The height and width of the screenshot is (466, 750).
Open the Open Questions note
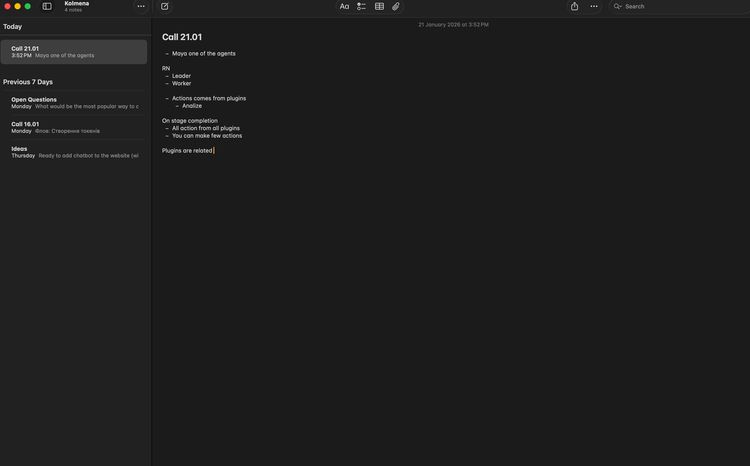pyautogui.click(x=74, y=102)
